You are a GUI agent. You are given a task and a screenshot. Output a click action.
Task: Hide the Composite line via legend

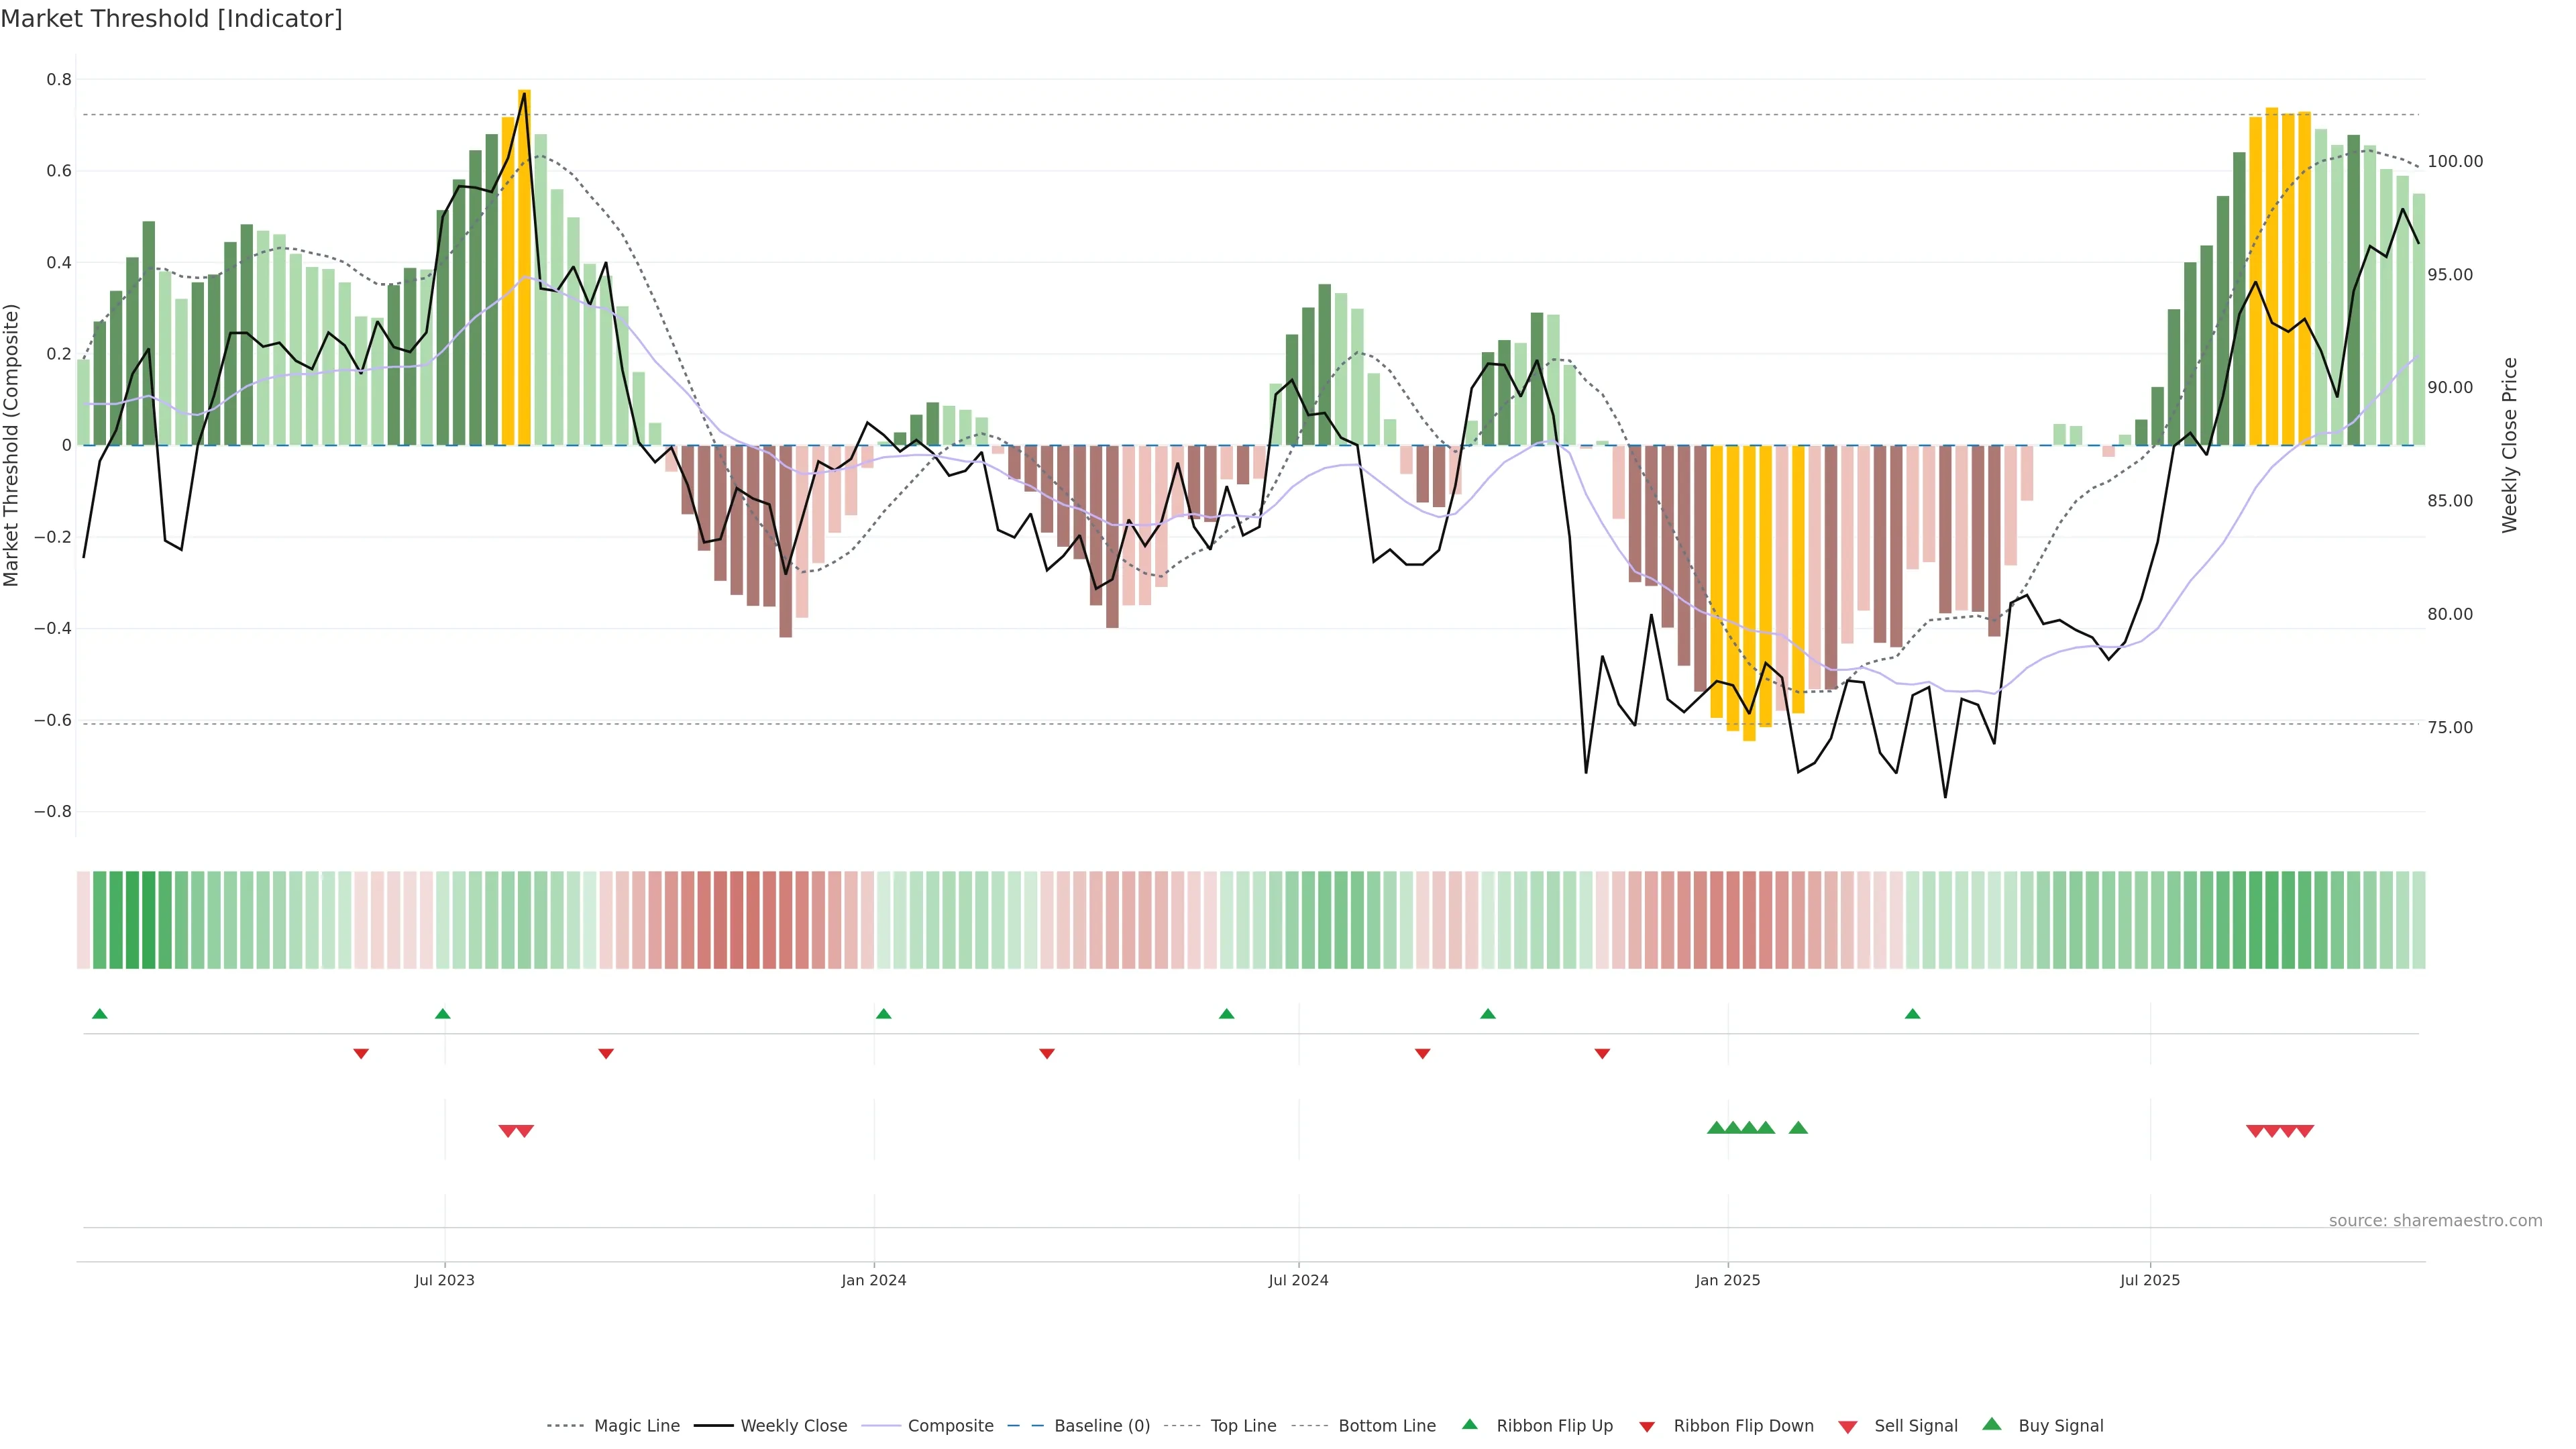[x=950, y=1426]
